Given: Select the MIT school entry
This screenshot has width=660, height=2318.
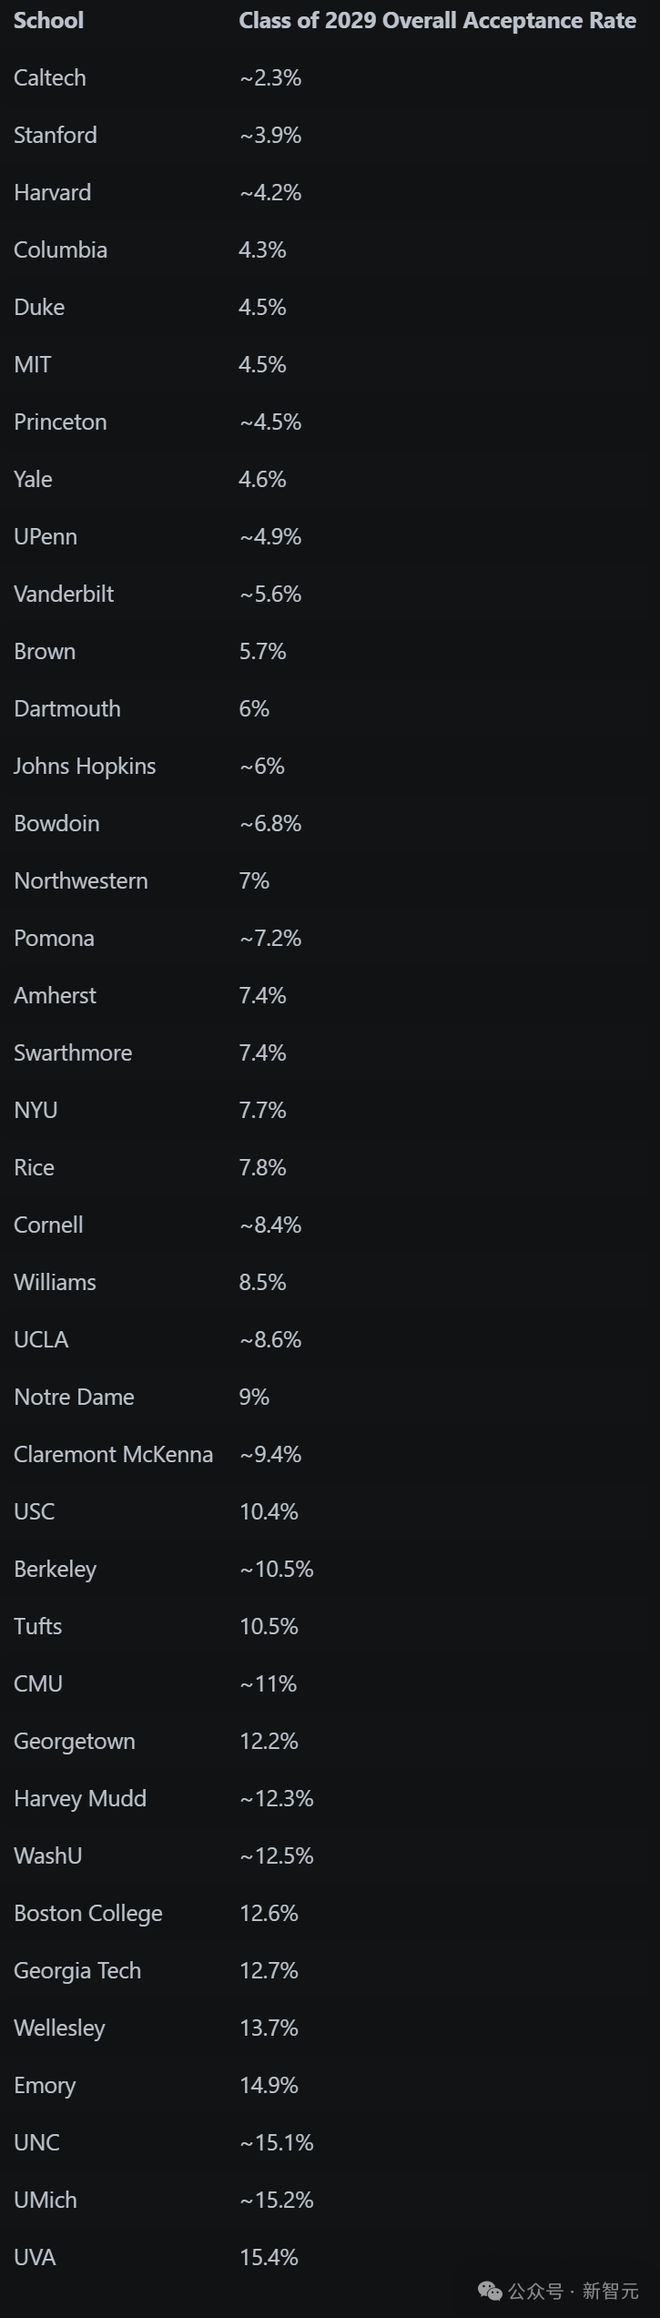Looking at the screenshot, I should (x=33, y=364).
